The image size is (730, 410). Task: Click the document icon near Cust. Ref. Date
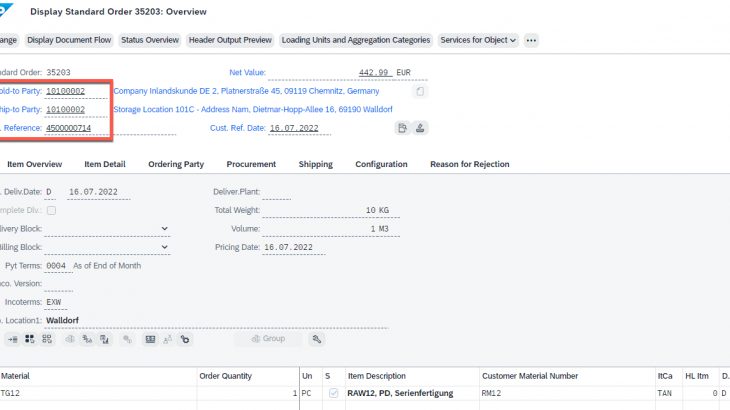click(x=401, y=128)
